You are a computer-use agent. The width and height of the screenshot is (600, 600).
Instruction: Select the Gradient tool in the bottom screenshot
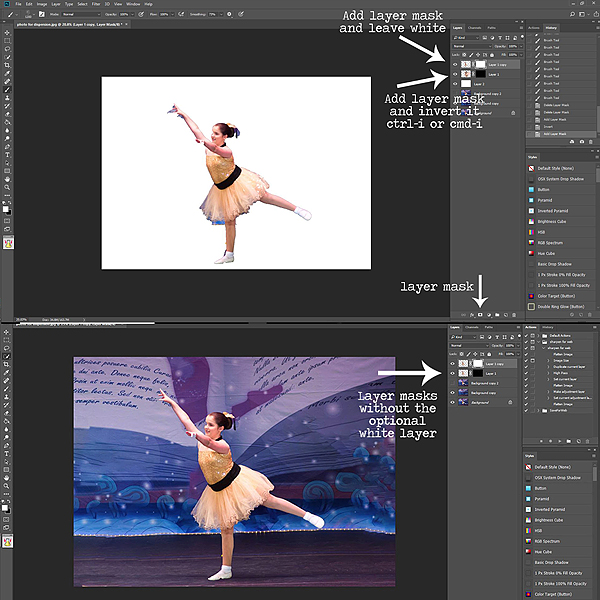click(x=7, y=421)
